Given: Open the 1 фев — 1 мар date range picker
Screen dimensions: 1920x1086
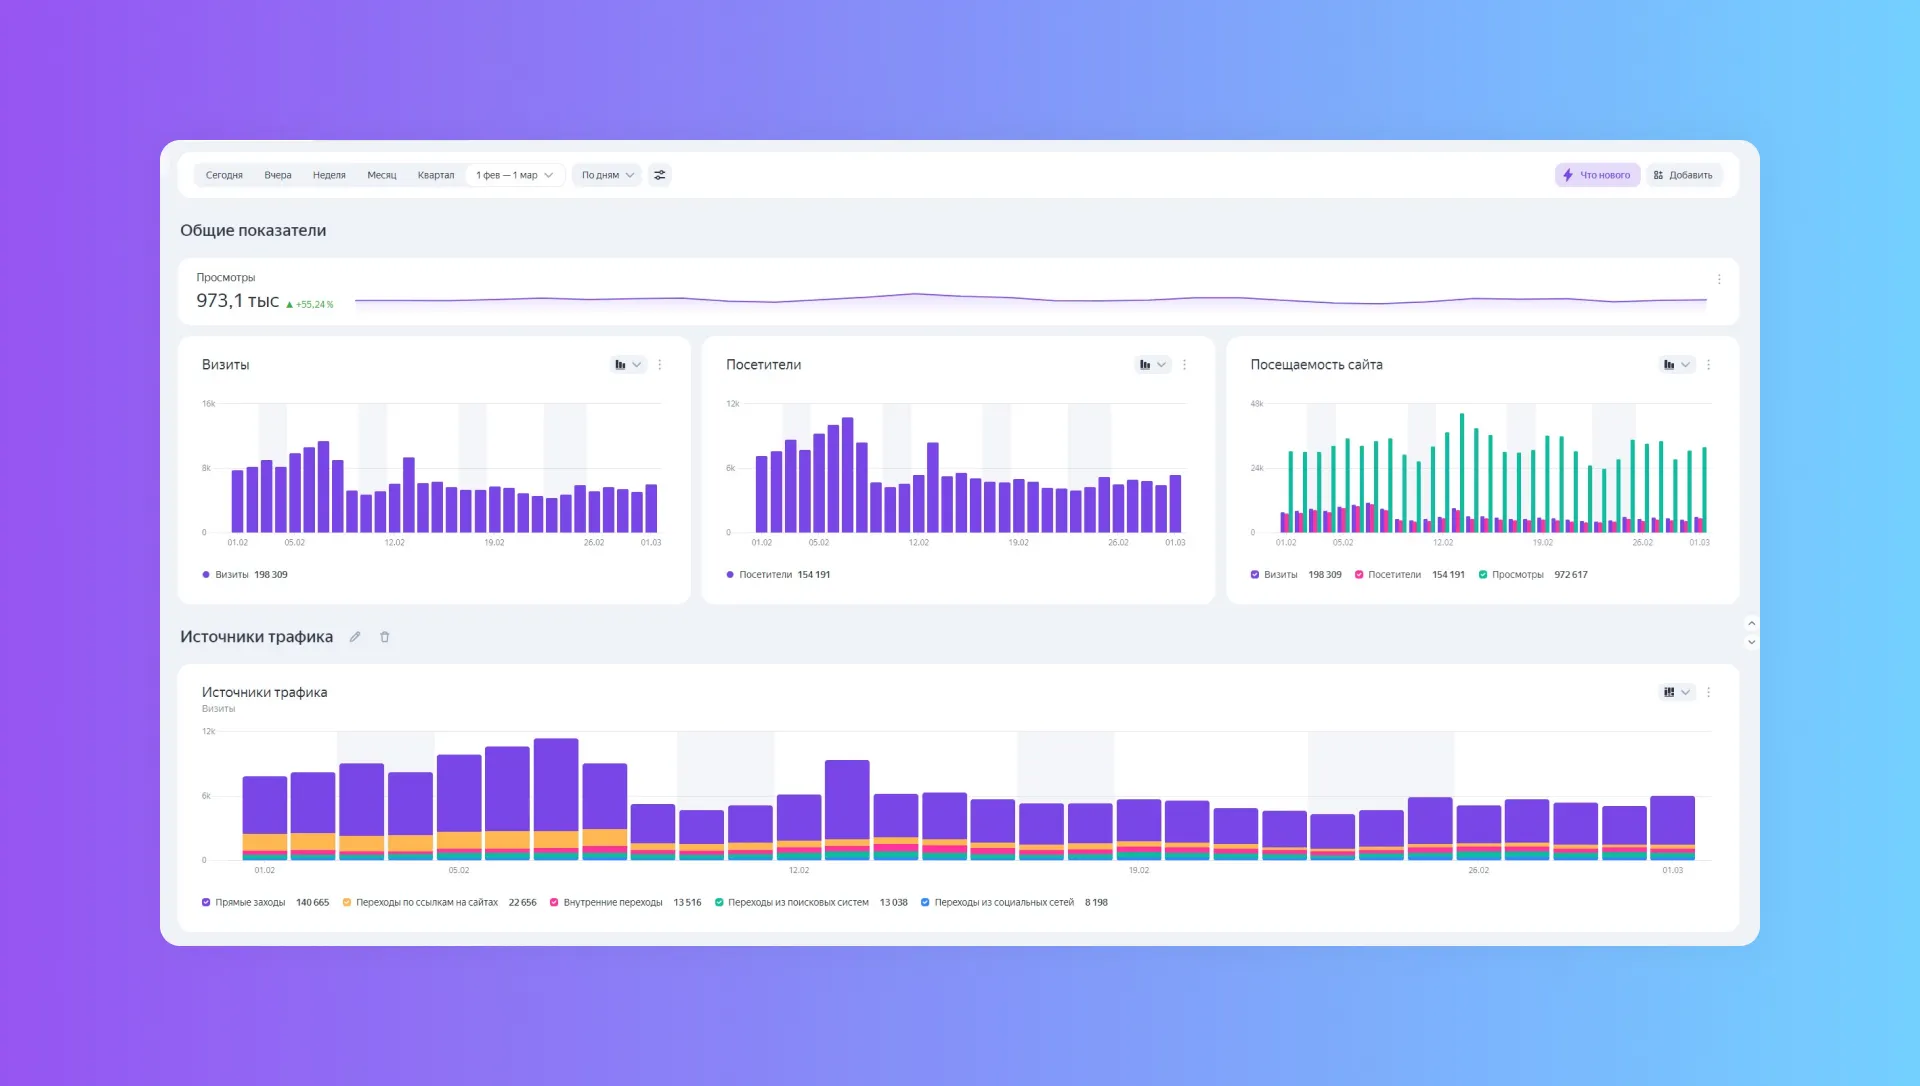Looking at the screenshot, I should (515, 175).
